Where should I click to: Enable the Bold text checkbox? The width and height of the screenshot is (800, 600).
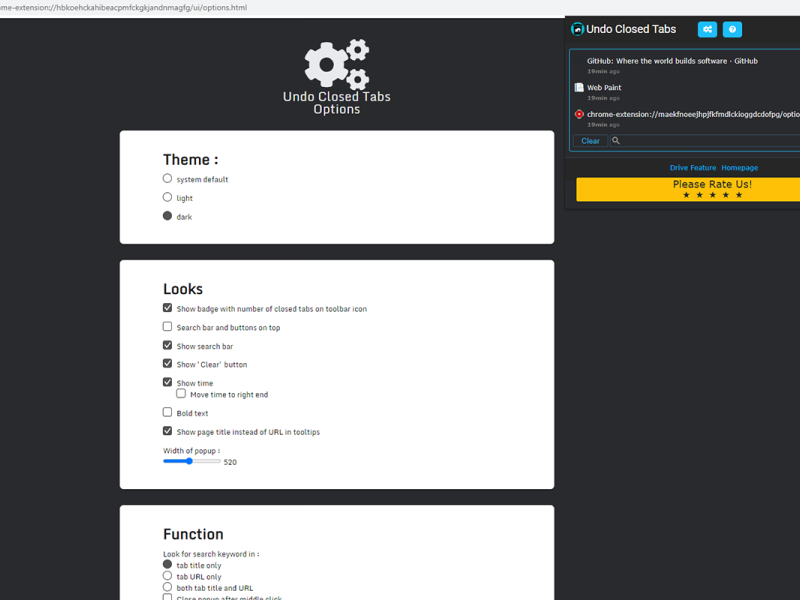click(x=167, y=412)
